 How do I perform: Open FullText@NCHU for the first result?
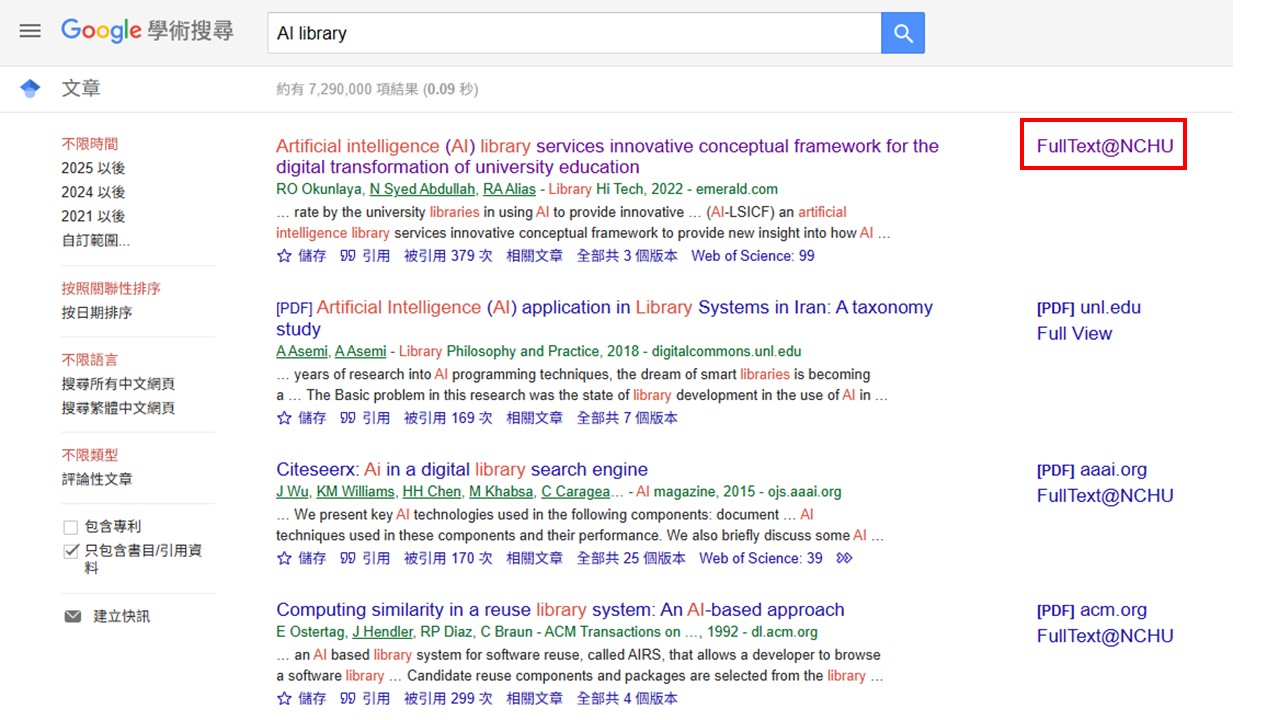[x=1105, y=146]
